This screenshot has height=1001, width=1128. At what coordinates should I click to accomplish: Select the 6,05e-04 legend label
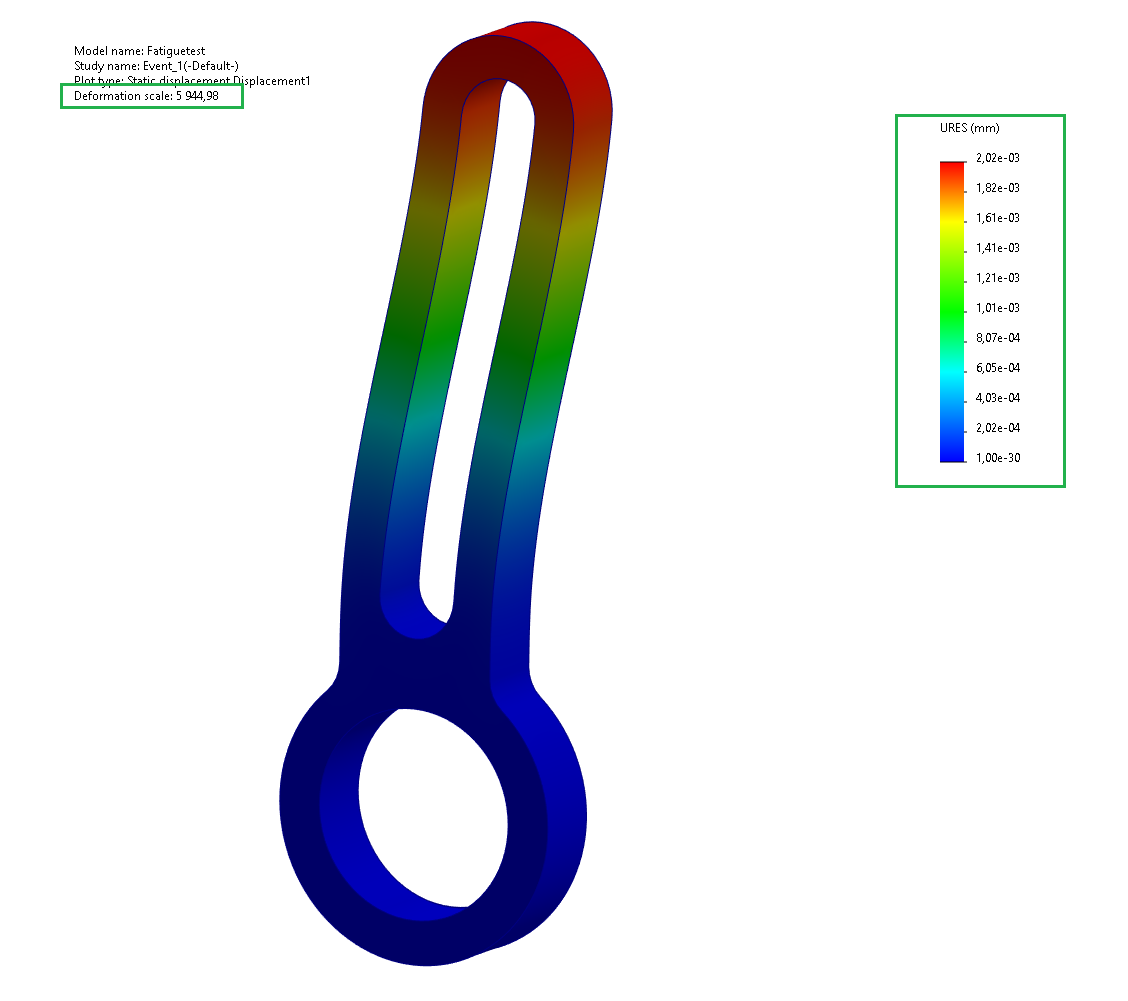click(x=997, y=368)
